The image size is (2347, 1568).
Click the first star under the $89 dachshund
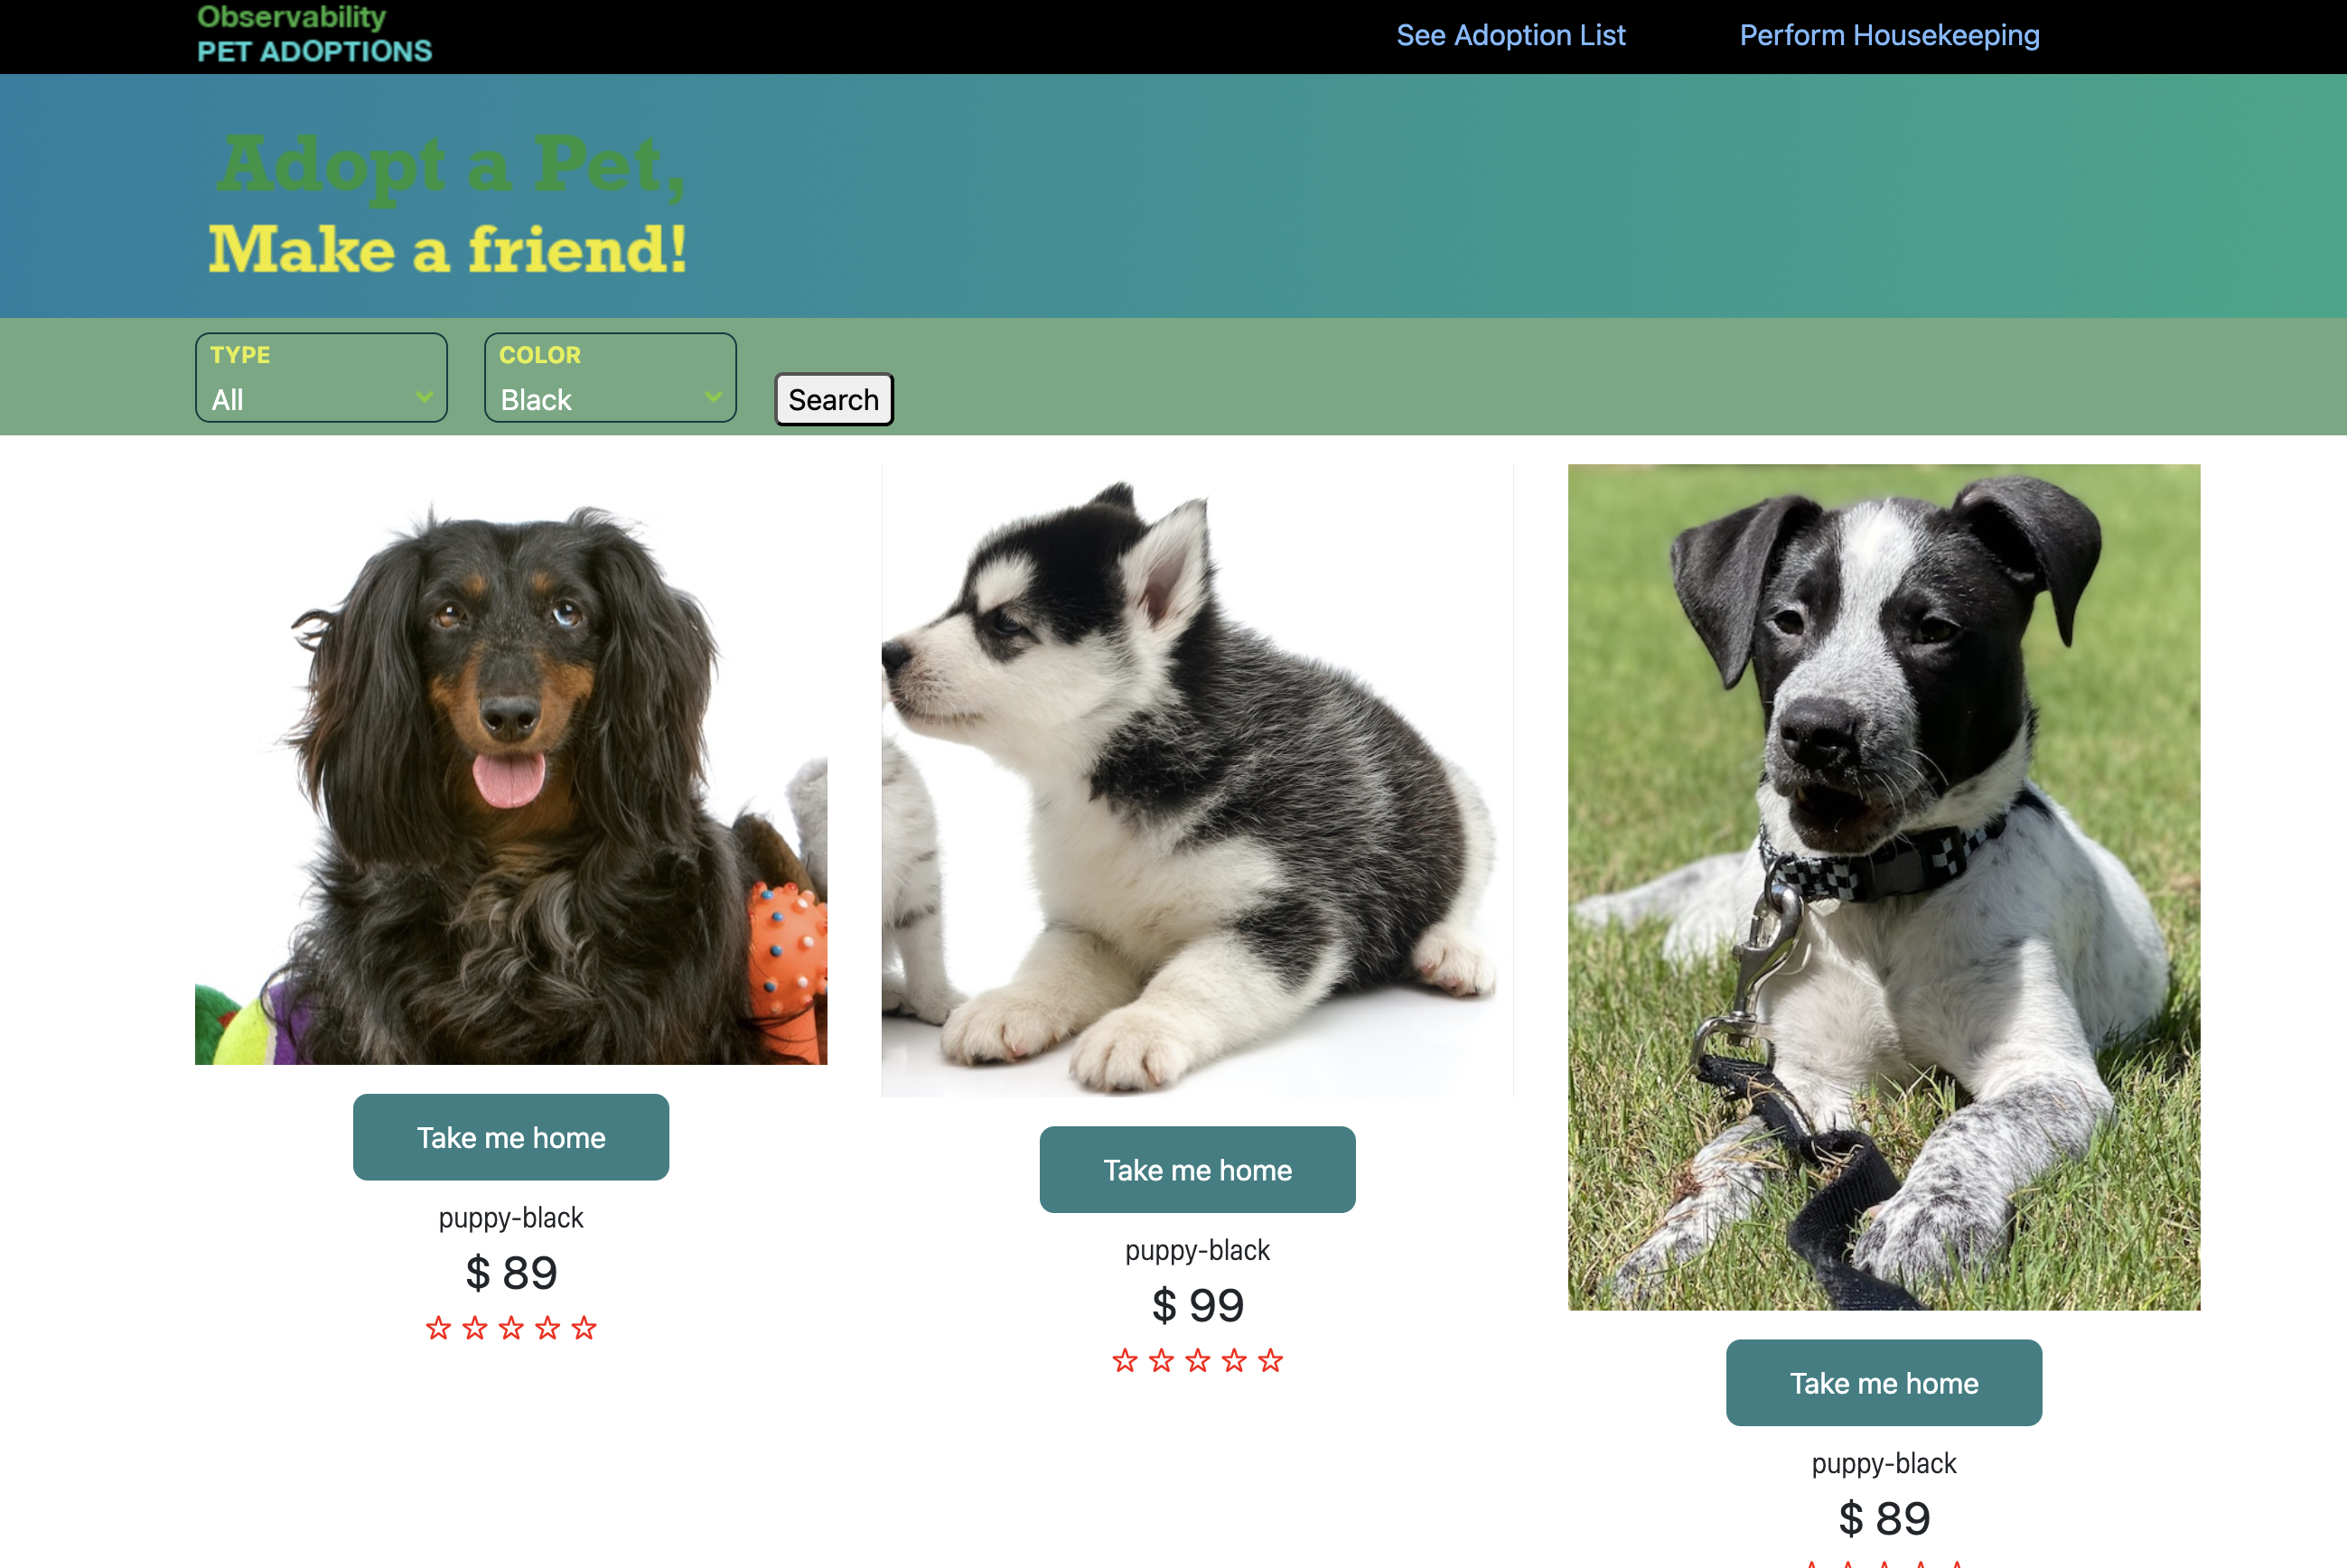pos(438,1328)
